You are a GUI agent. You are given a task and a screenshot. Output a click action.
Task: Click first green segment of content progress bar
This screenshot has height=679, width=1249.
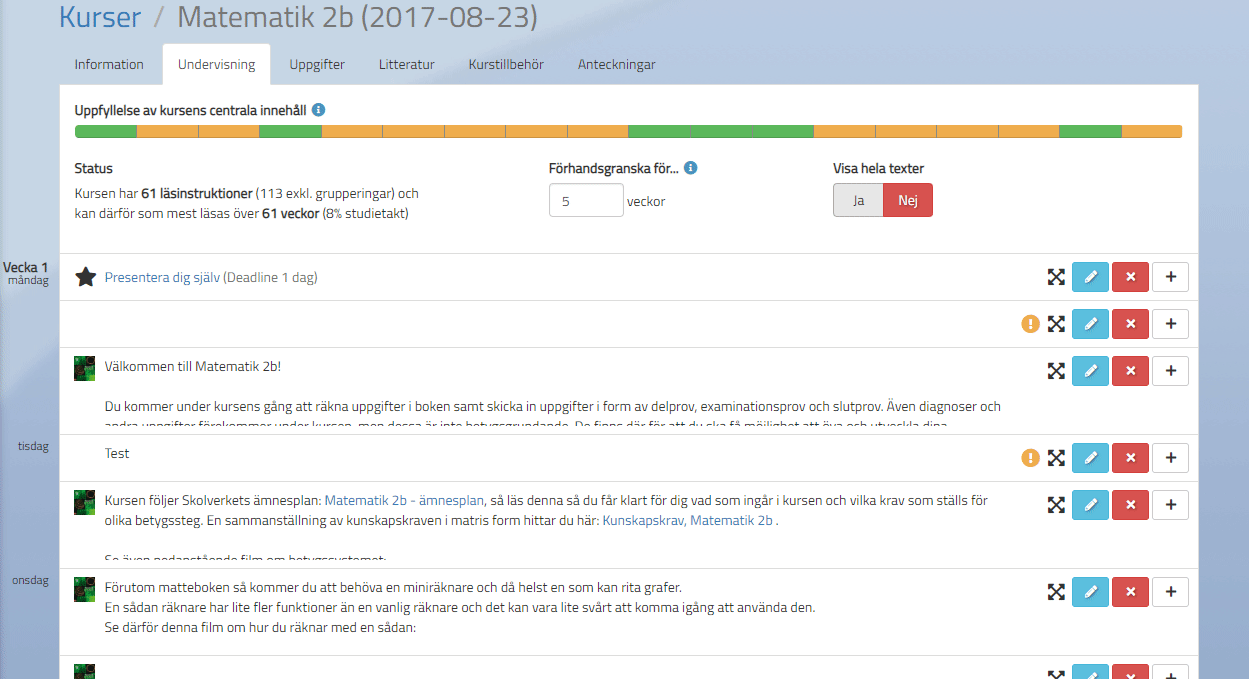click(105, 132)
